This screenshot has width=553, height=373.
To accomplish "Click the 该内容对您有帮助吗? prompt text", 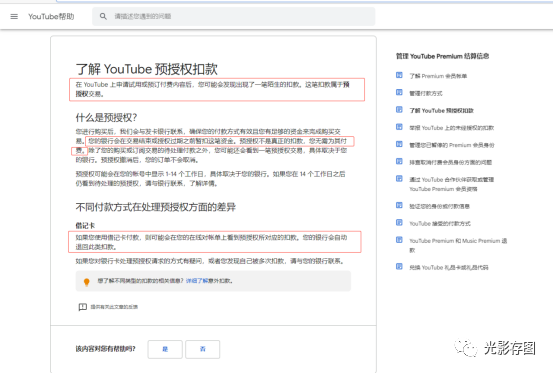I will point(105,349).
